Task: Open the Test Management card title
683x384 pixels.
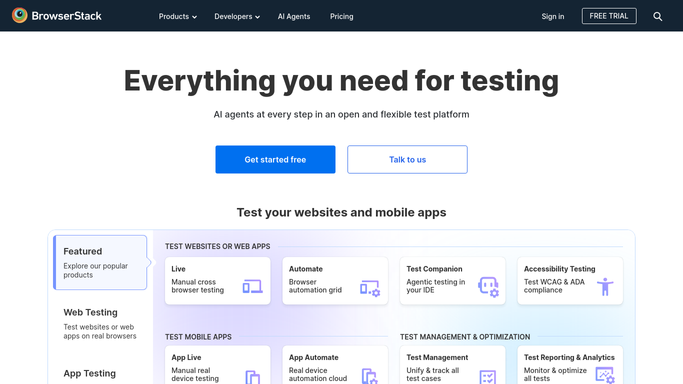Action: tap(437, 357)
